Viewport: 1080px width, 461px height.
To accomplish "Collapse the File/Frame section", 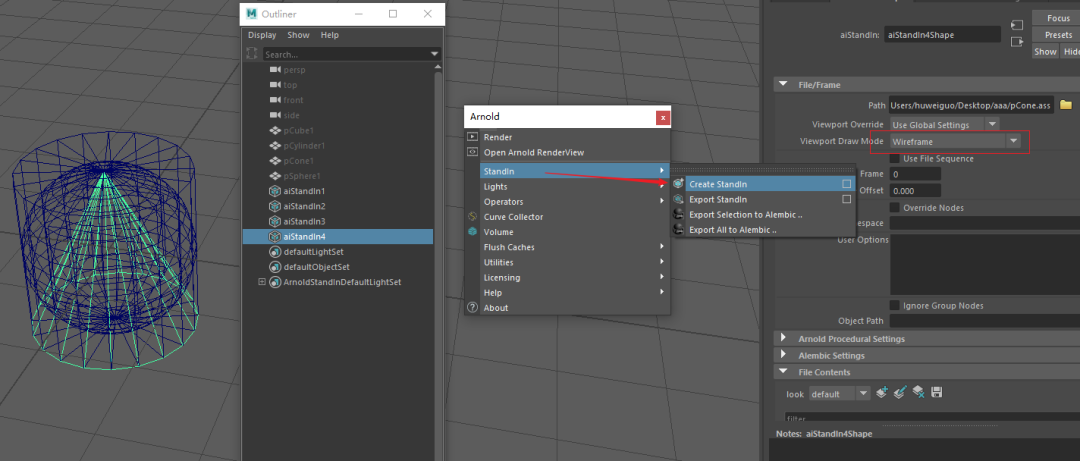I will click(782, 85).
